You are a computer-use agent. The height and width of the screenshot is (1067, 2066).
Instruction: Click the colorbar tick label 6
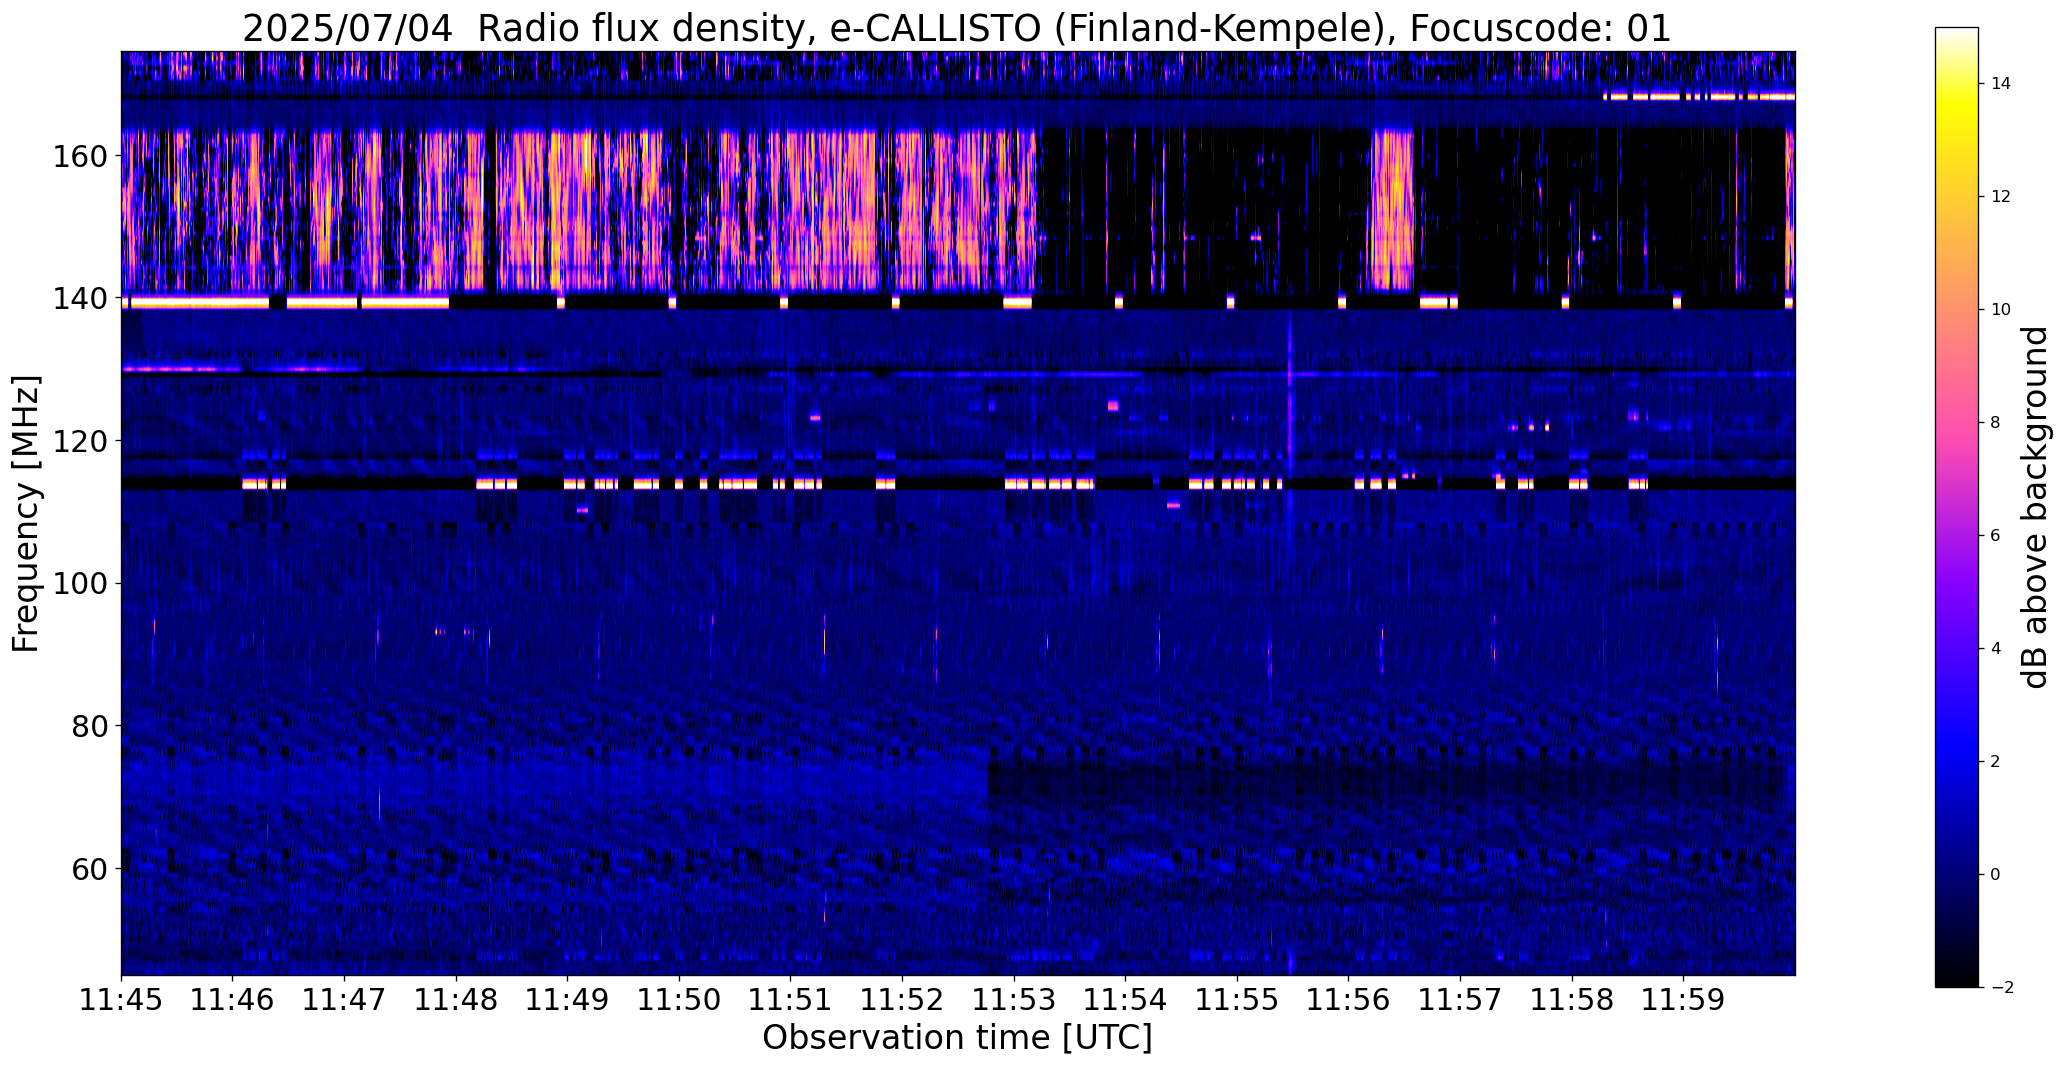click(1995, 535)
